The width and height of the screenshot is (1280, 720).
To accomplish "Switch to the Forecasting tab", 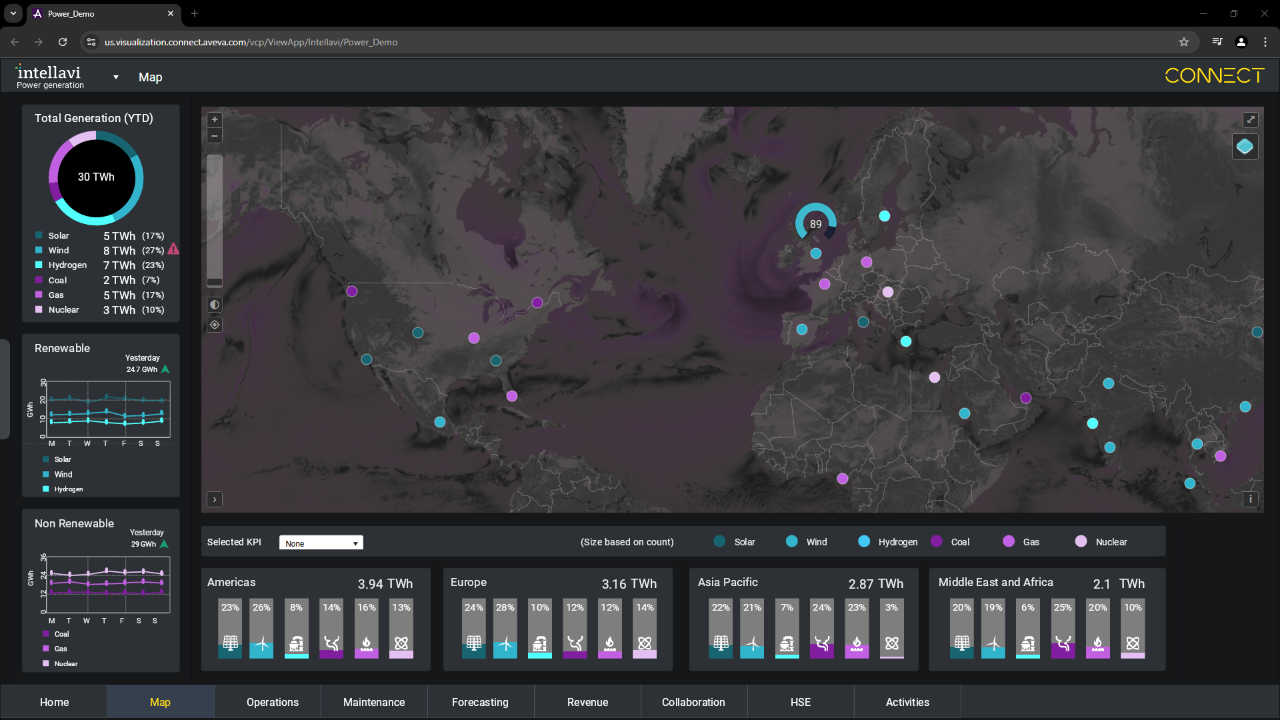I will point(480,702).
